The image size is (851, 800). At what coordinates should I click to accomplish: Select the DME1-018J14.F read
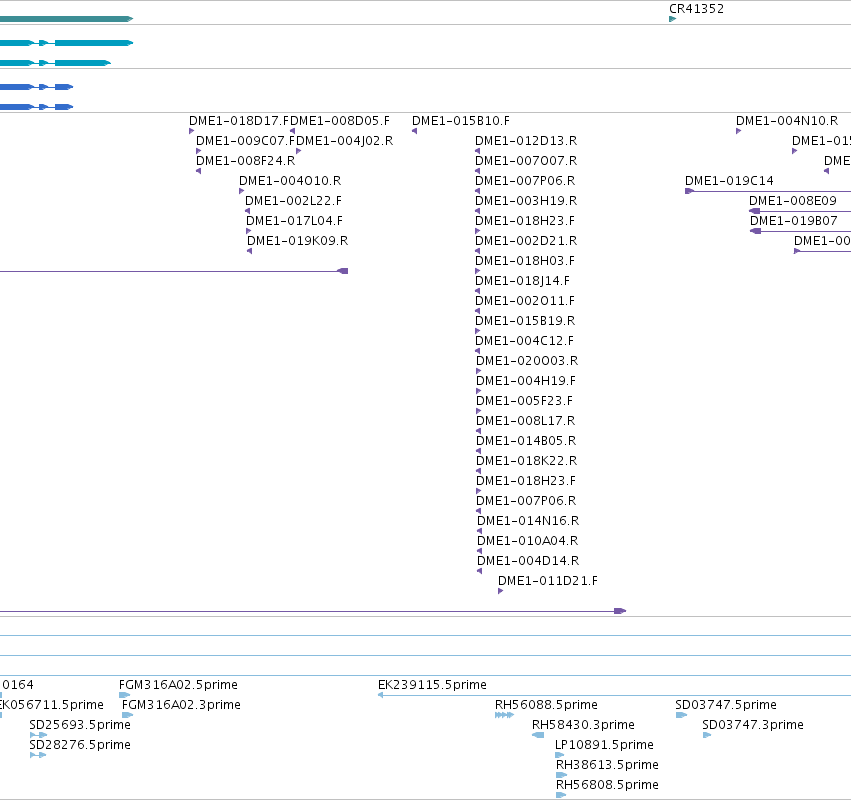[x=522, y=281]
